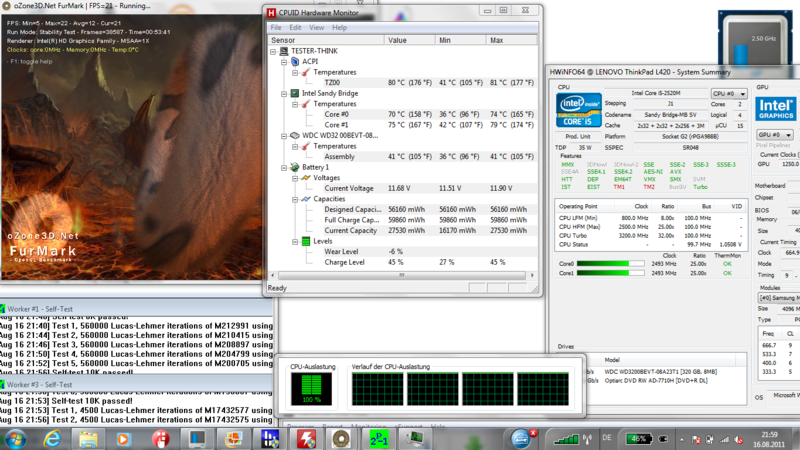The image size is (800, 450).
Task: Collapse the Levels group
Action: click(295, 241)
